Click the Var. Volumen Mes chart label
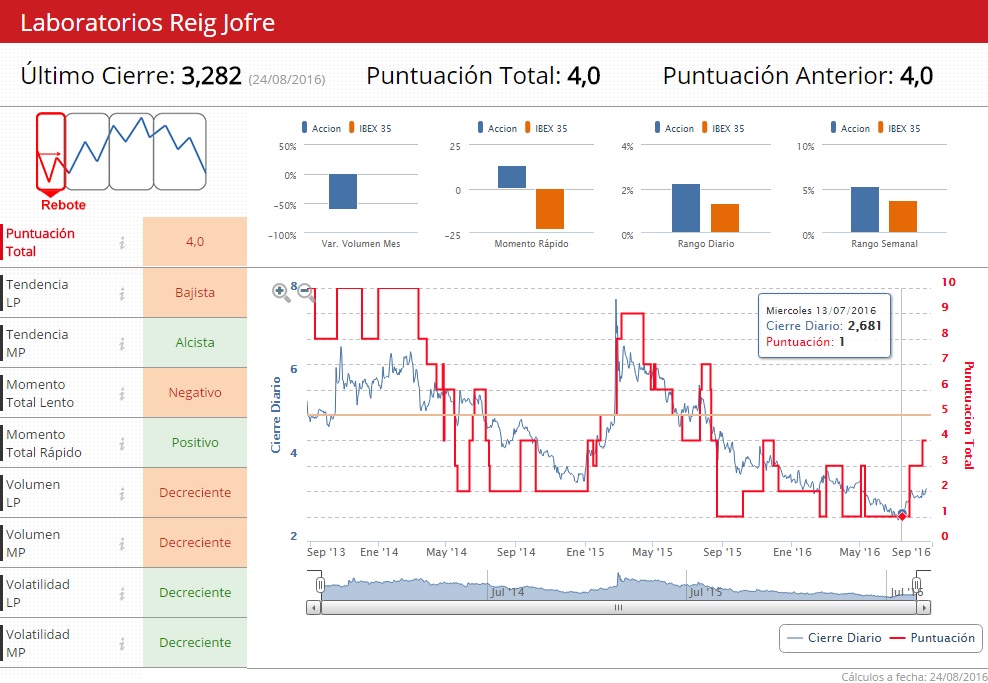Image resolution: width=988 pixels, height=683 pixels. pos(360,244)
